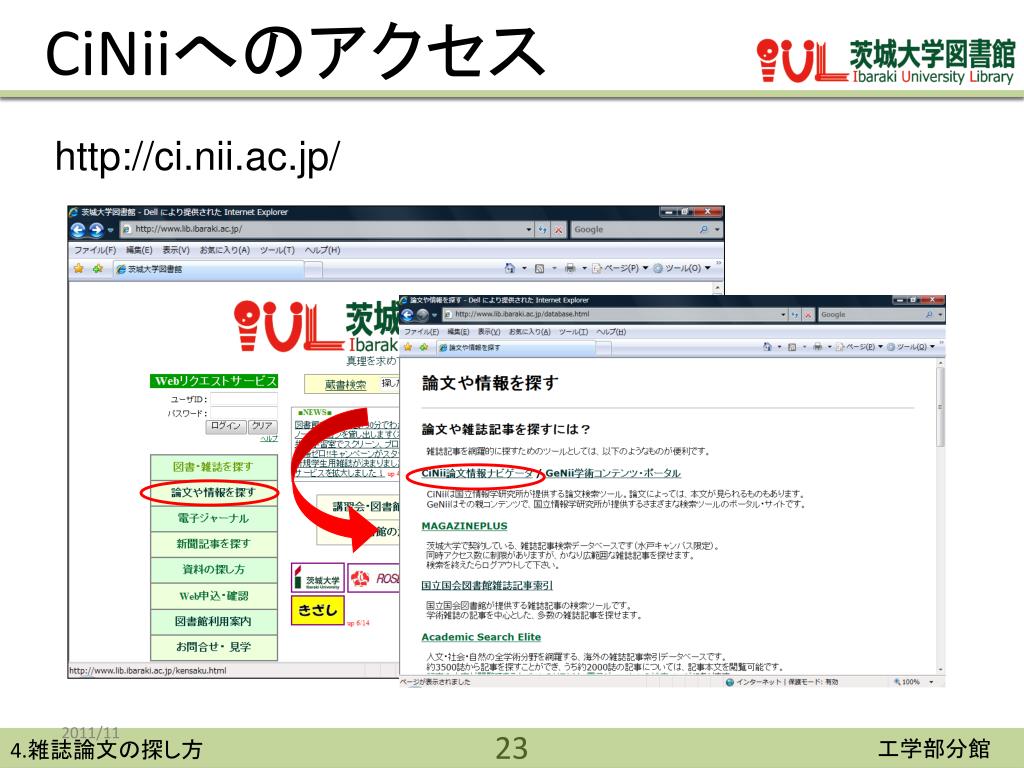Click Feeds icon in front window toolbar
Screen dimensions: 1024x768
792,347
